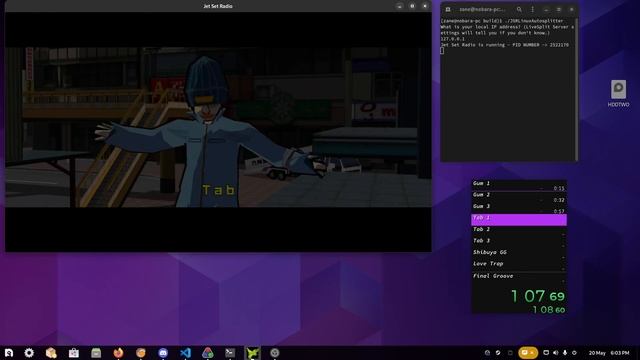Click the terminal title zane@nobara-pc
640x360 pixels.
click(482, 9)
